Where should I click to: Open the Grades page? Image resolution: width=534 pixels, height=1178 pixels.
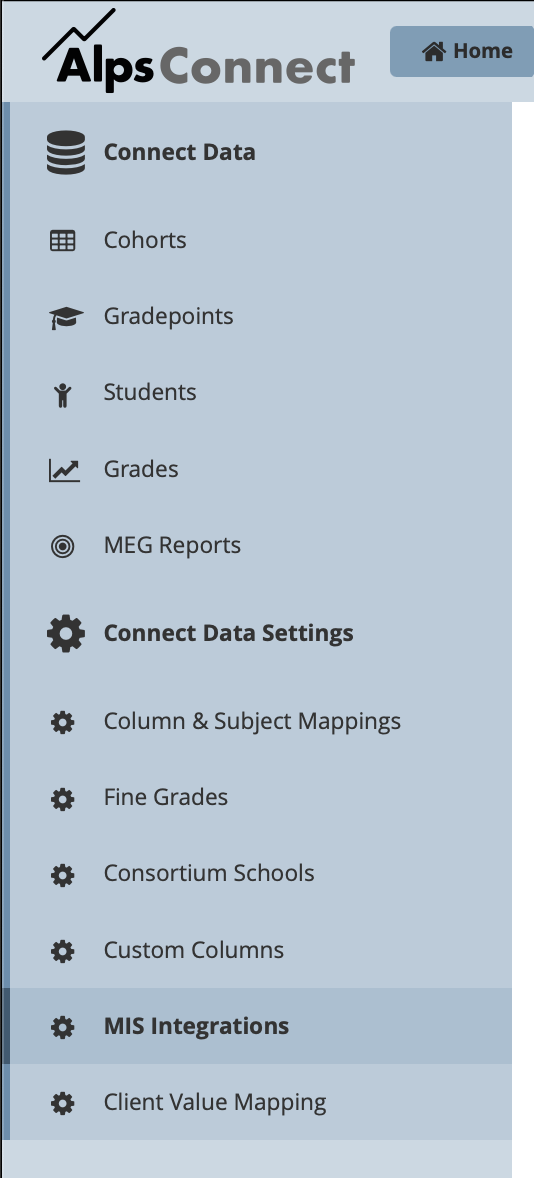pos(141,469)
